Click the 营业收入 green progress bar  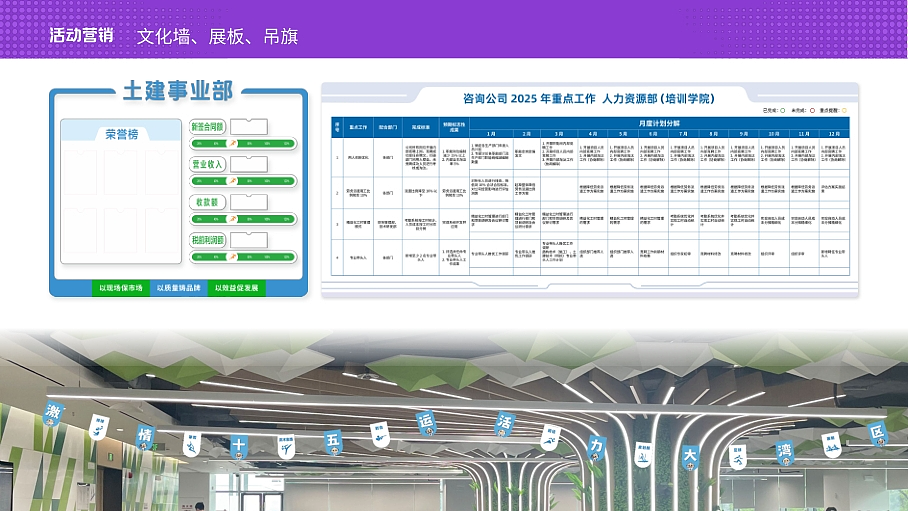(243, 181)
